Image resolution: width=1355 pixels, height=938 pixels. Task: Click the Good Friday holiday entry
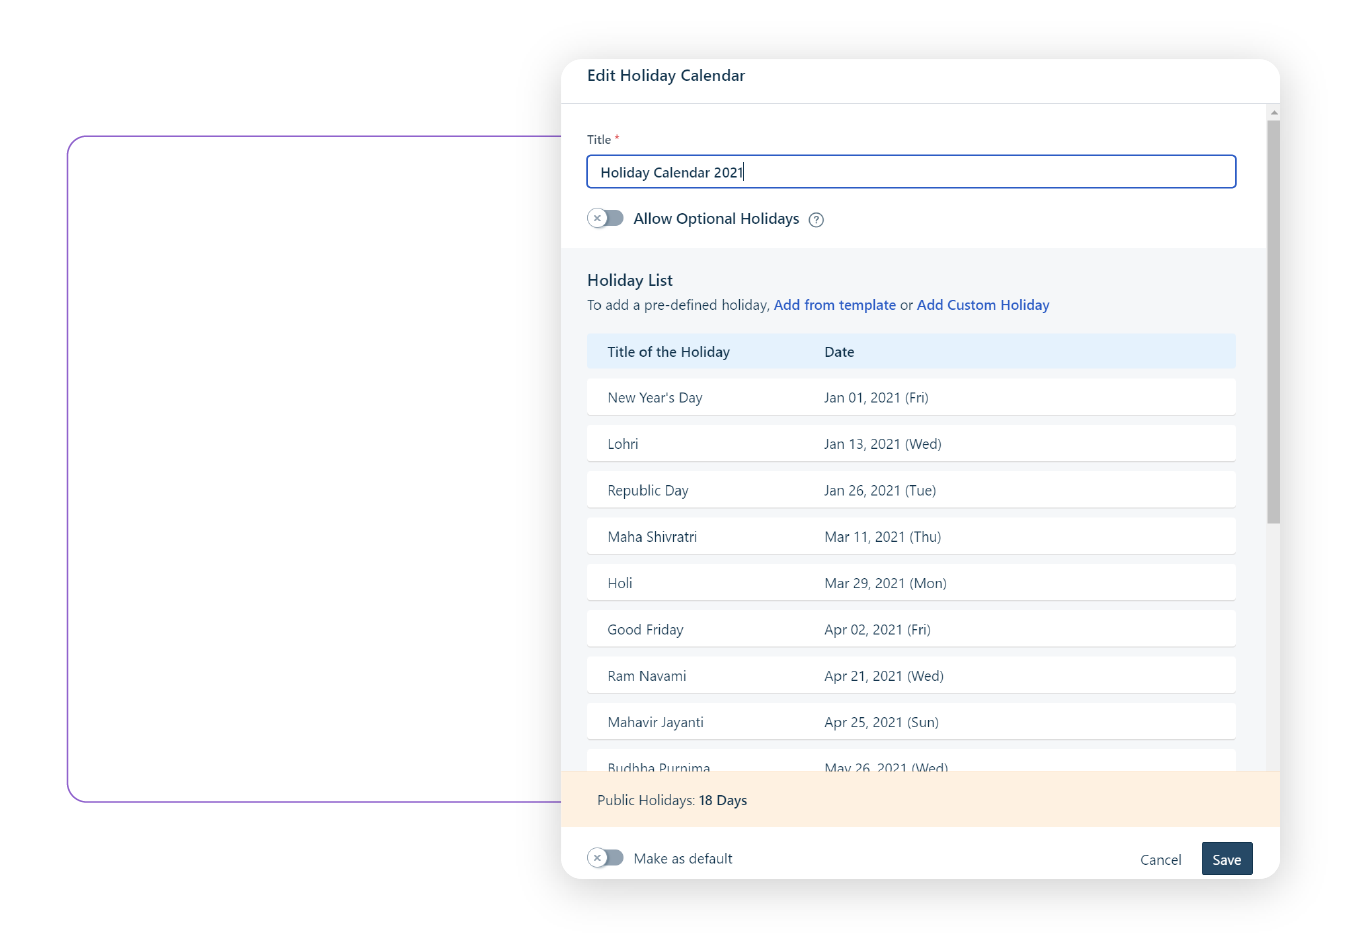[910, 630]
